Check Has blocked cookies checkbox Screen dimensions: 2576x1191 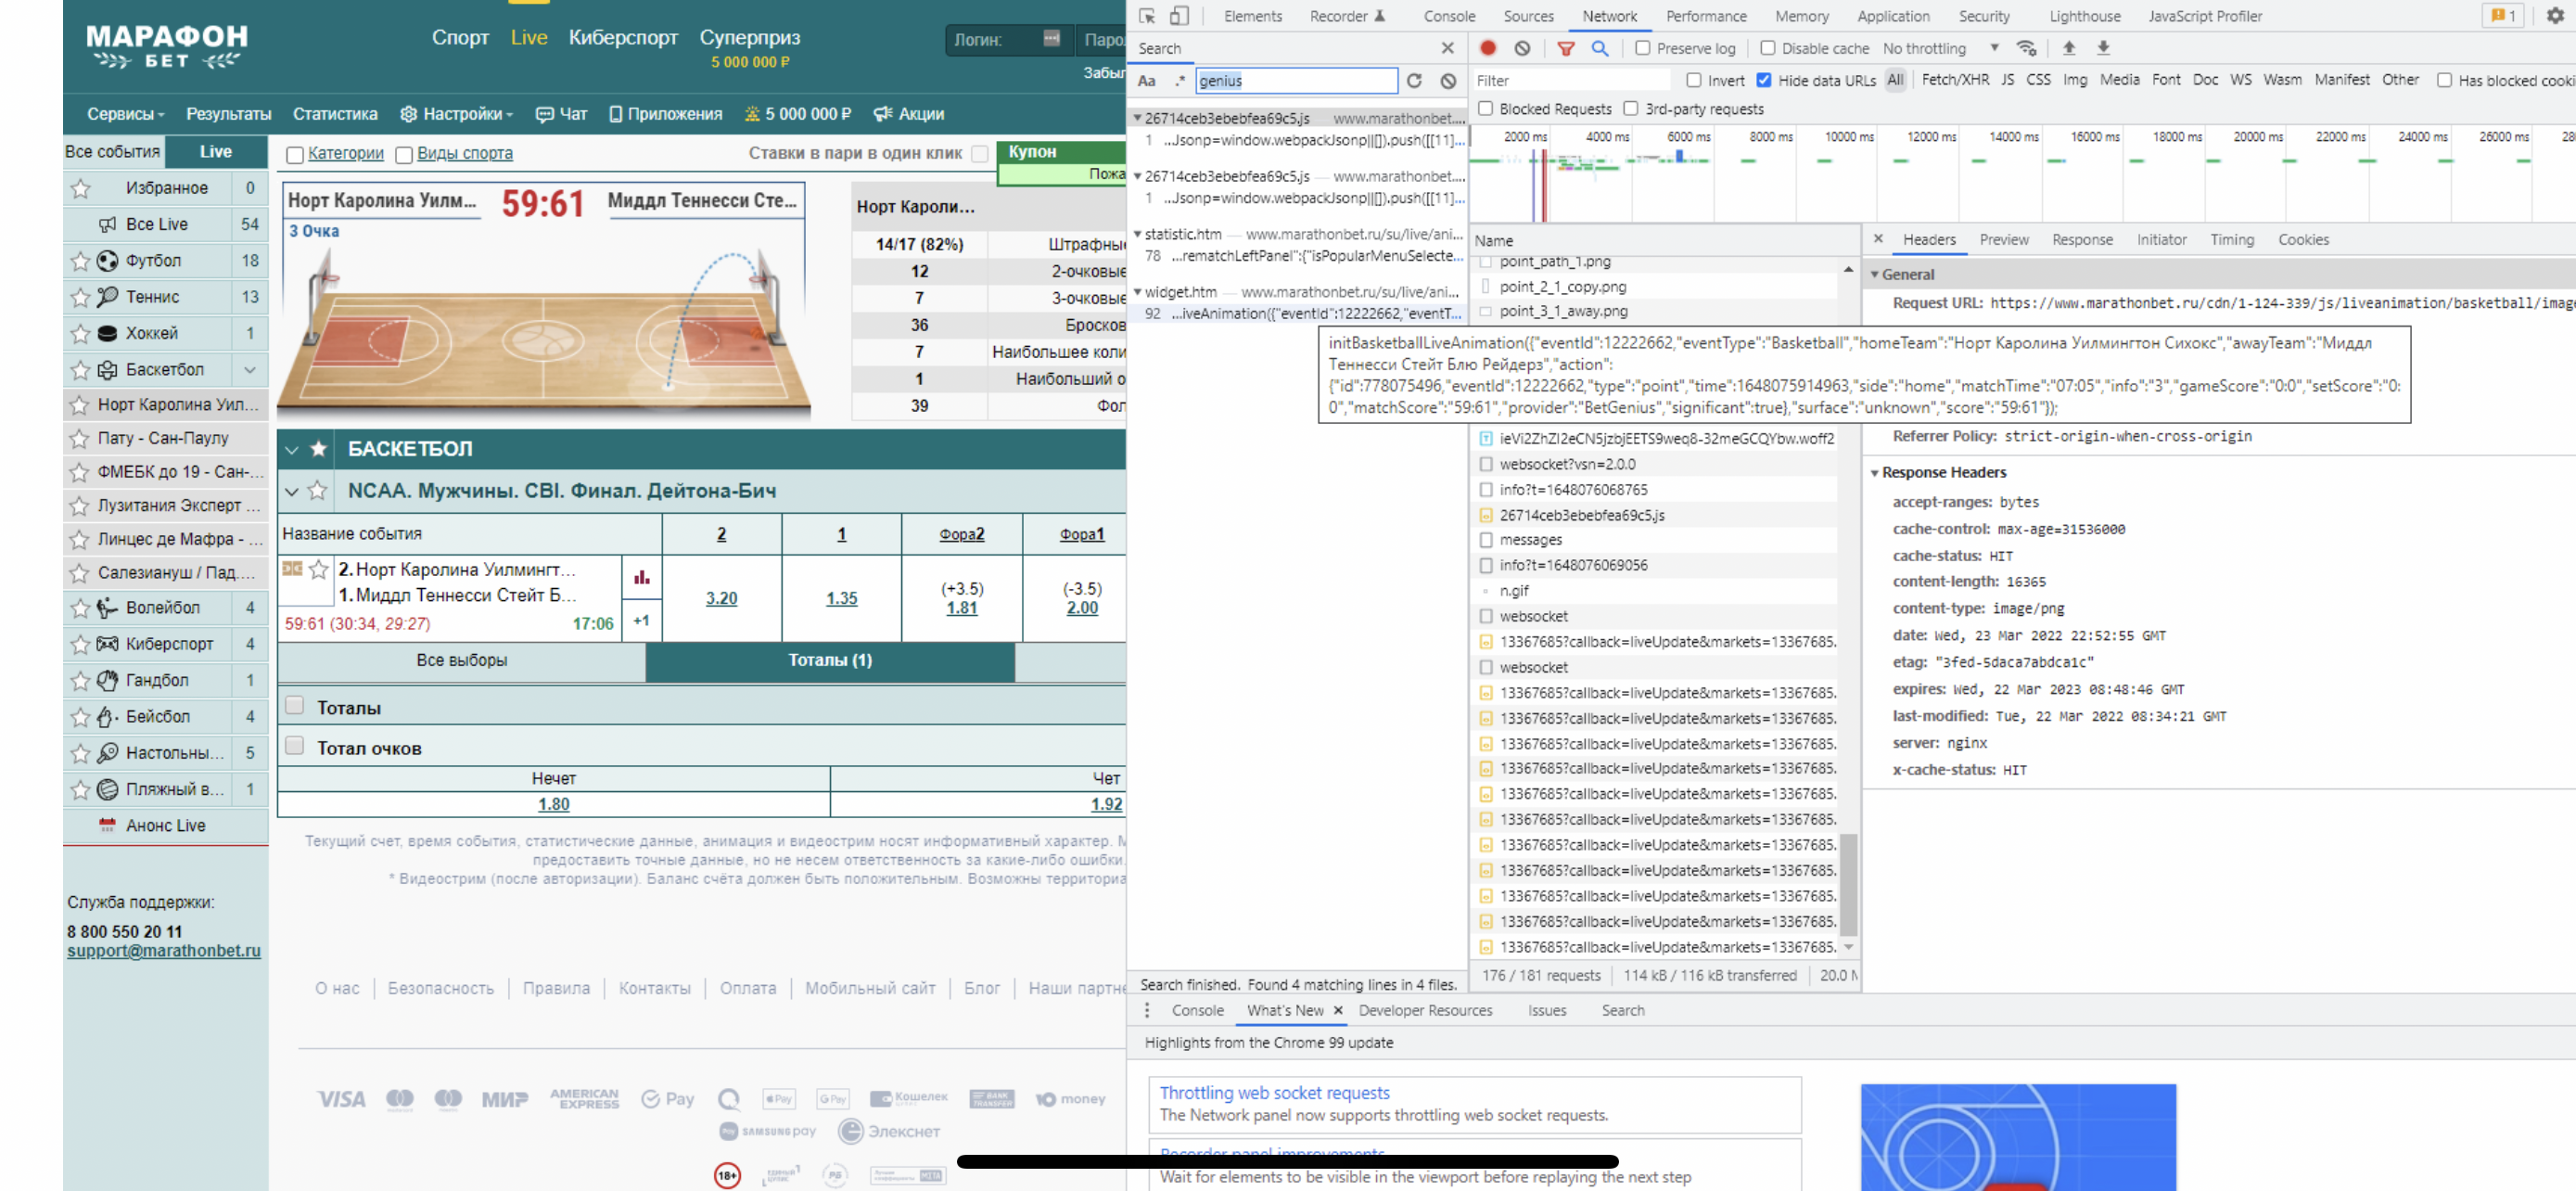click(2444, 81)
